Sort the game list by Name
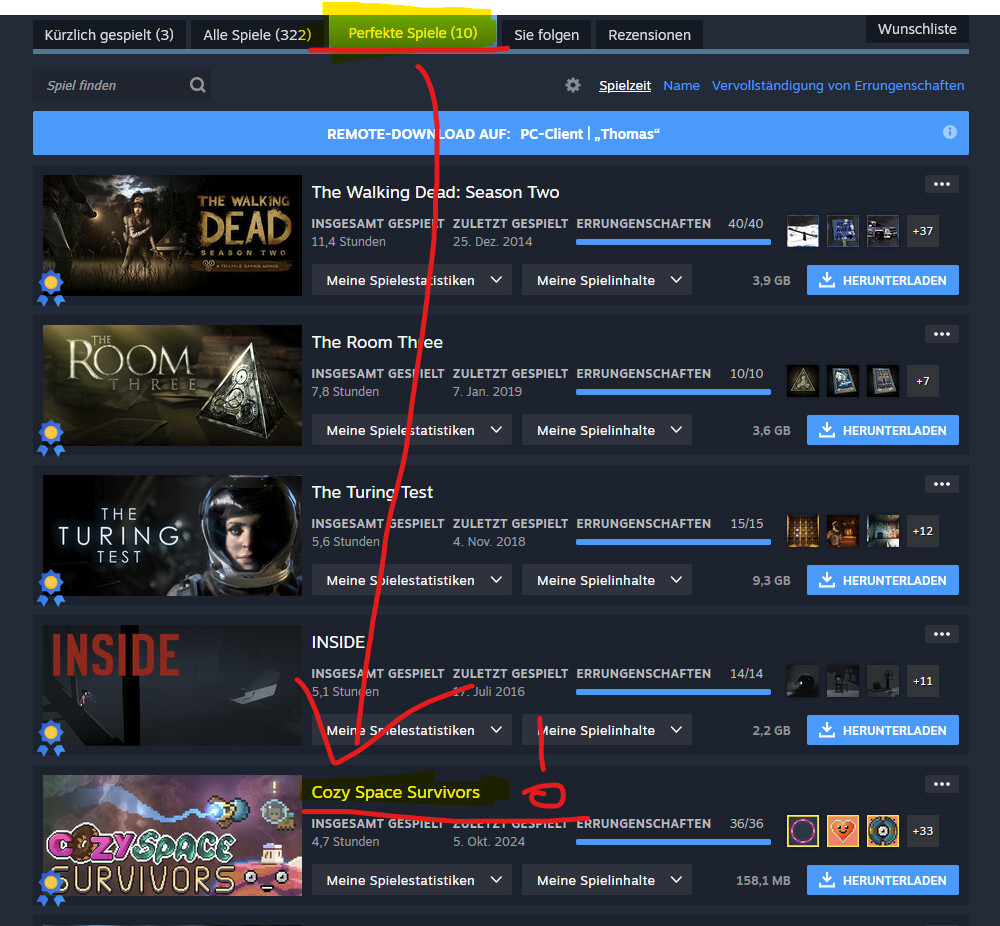 click(681, 86)
